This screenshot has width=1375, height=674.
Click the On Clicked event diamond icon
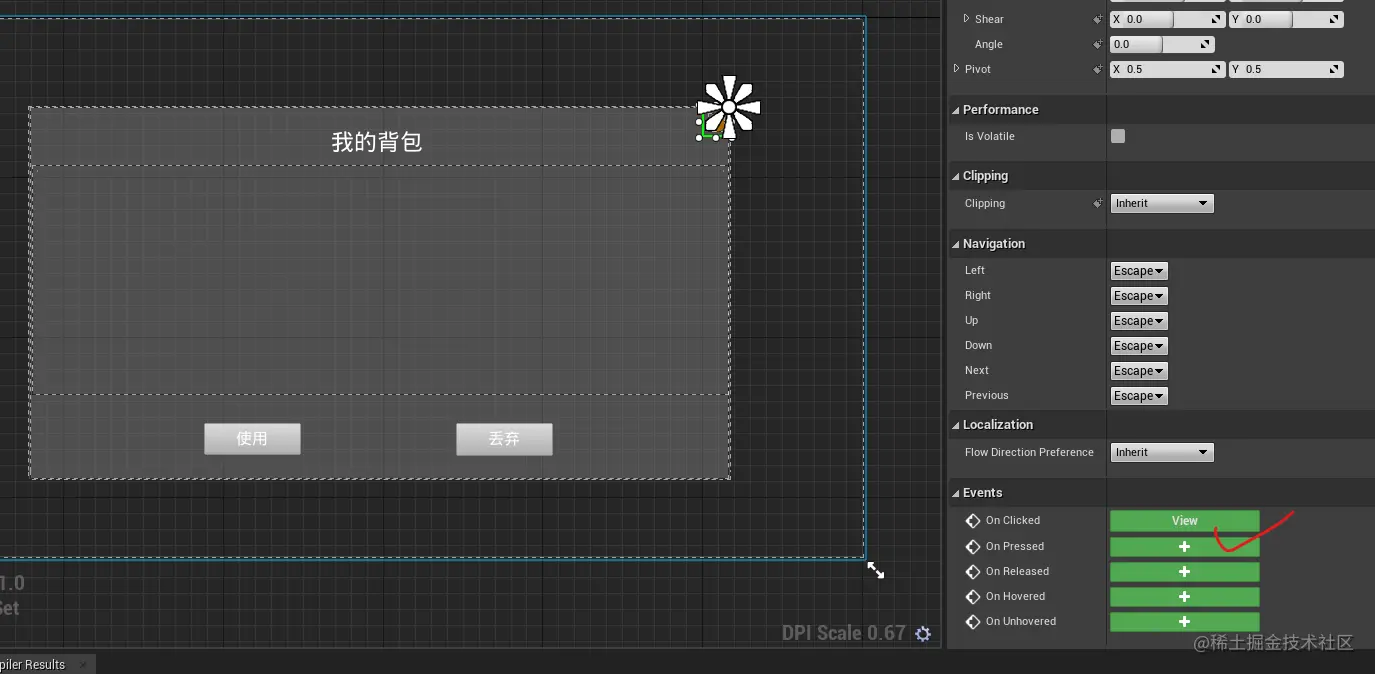coord(973,521)
